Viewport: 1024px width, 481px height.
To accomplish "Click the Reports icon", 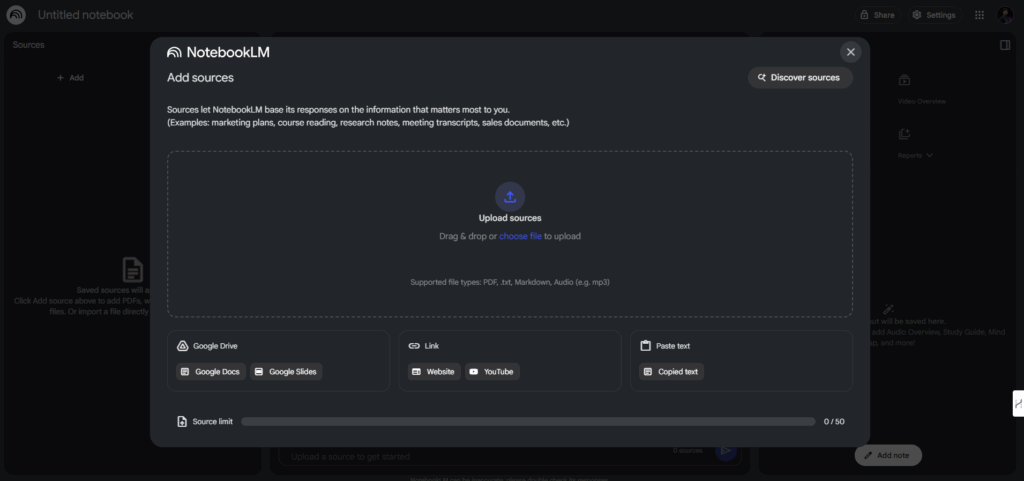I will [x=904, y=134].
